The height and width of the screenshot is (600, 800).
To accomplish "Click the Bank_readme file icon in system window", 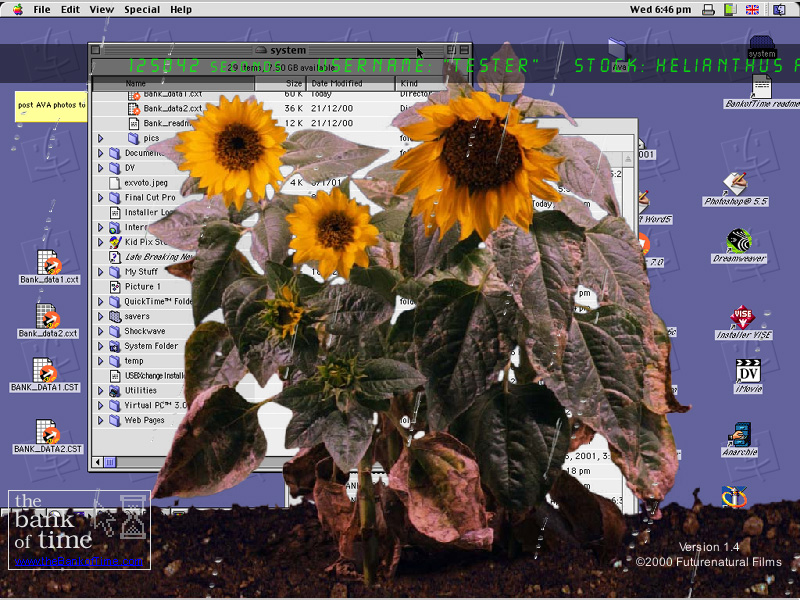I will (x=134, y=123).
